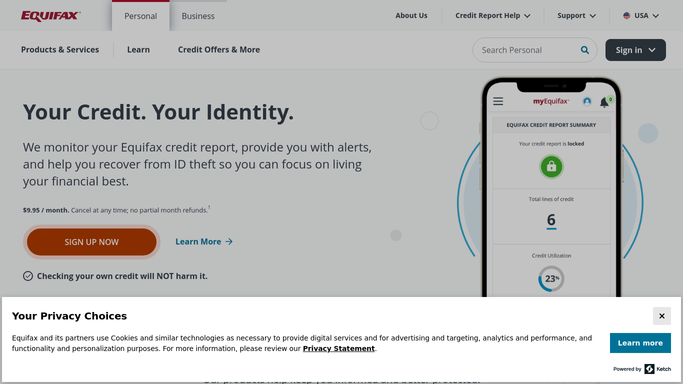
Task: Click the profile avatar icon in phone mockup
Action: 587,101
